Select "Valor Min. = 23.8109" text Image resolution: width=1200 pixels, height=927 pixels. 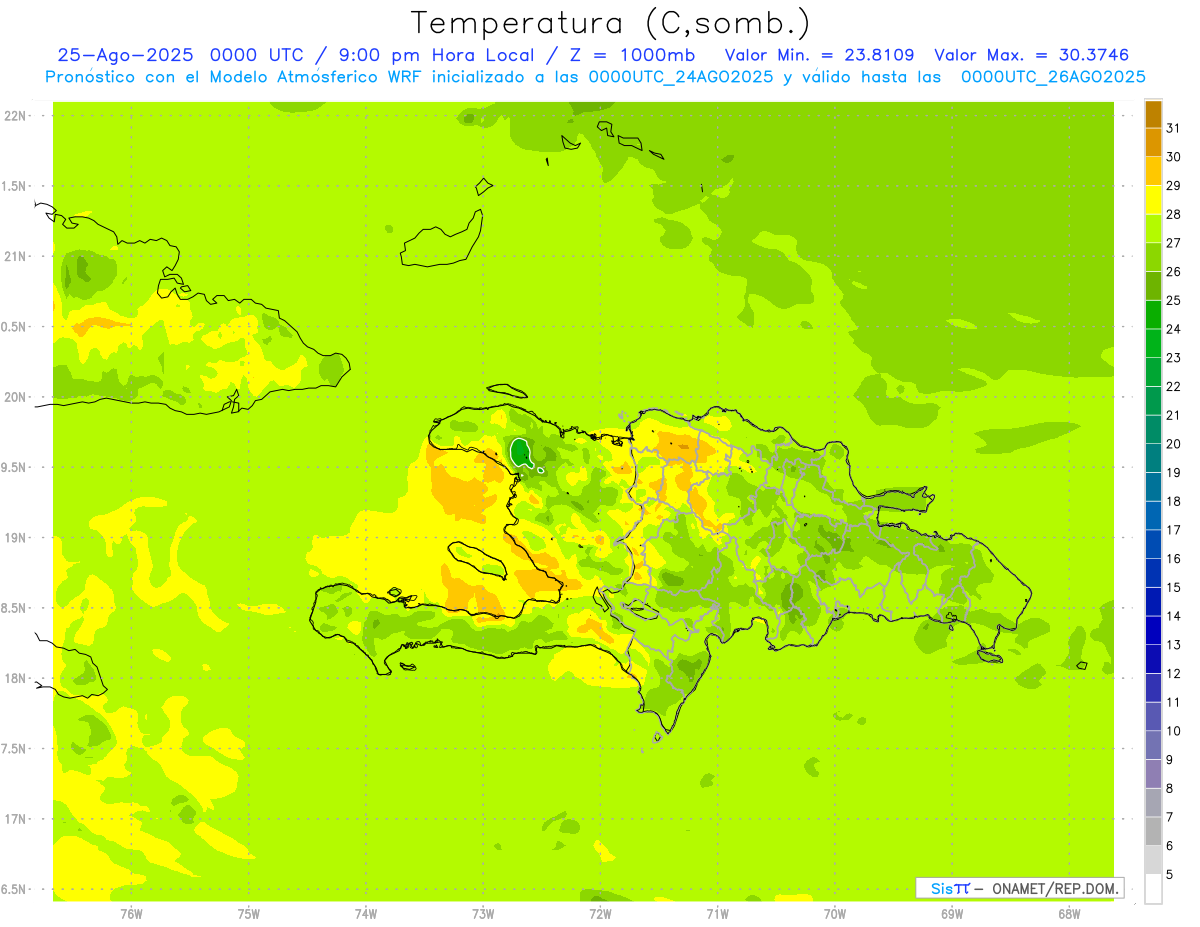click(820, 55)
